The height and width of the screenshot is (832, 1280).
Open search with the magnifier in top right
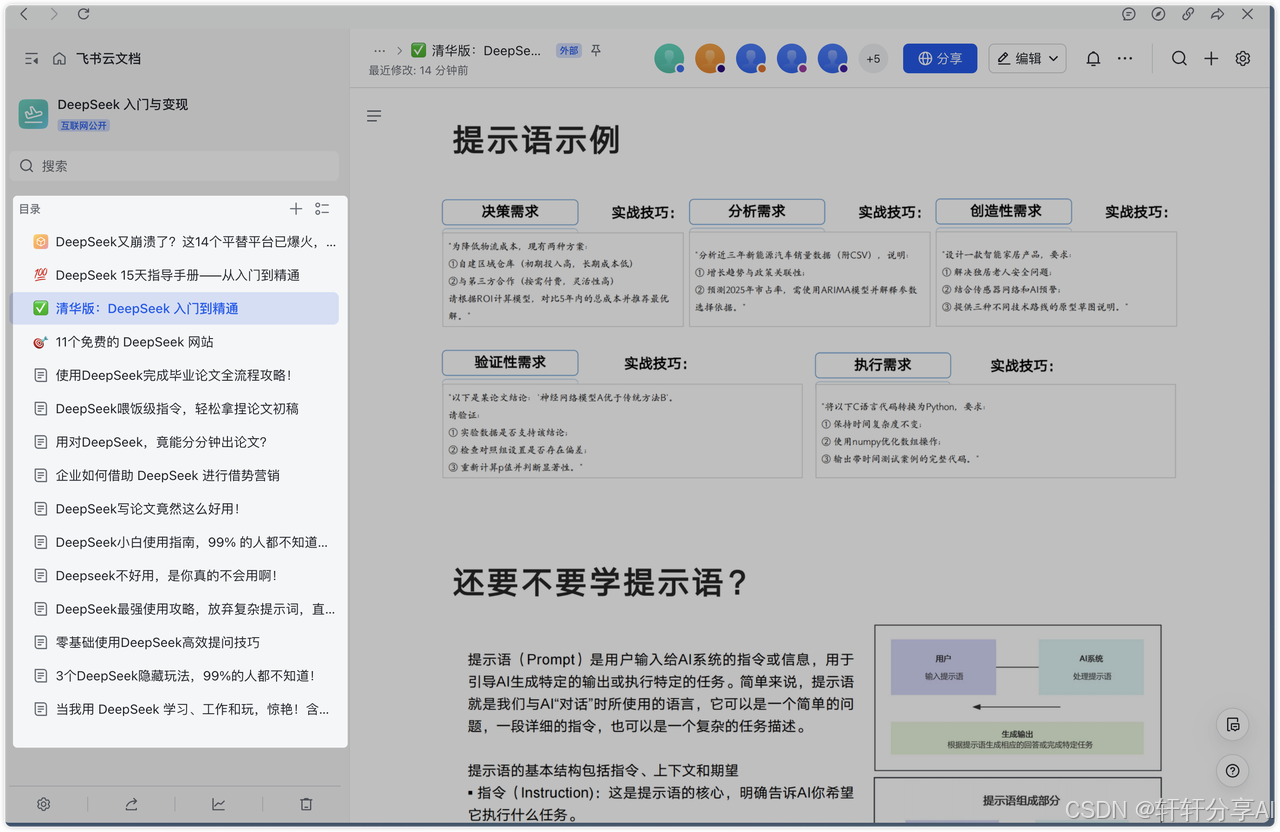point(1179,59)
